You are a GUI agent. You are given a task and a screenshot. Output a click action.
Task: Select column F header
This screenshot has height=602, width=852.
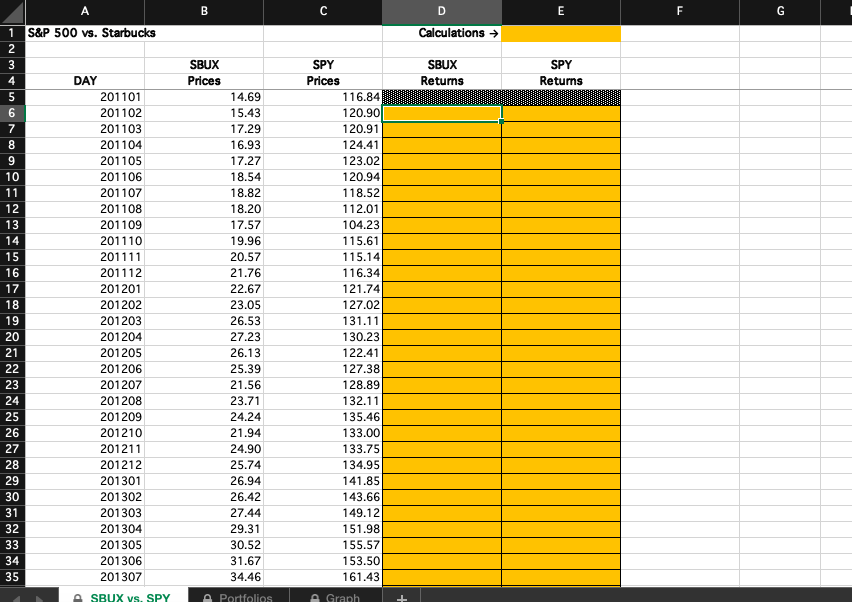[680, 11]
